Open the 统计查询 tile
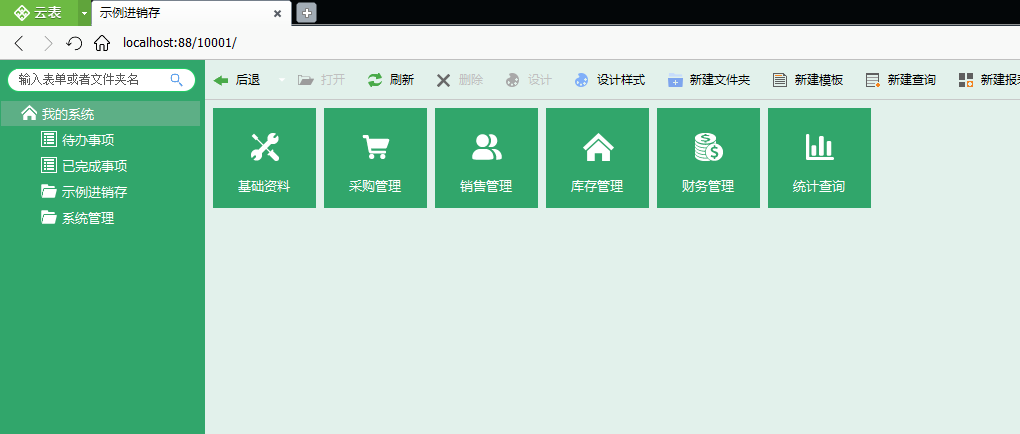The image size is (1020, 434). (819, 158)
